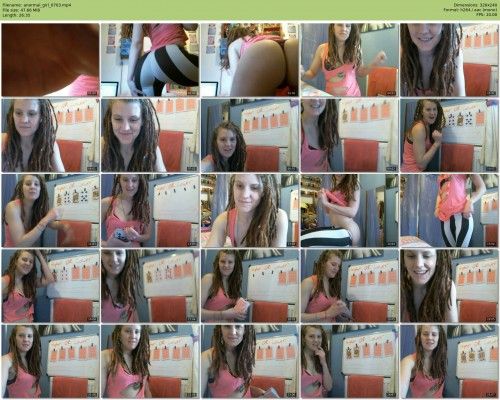Open thumbnail of woman looking down shuffling cards
500x400 pixels.
pos(349,286)
